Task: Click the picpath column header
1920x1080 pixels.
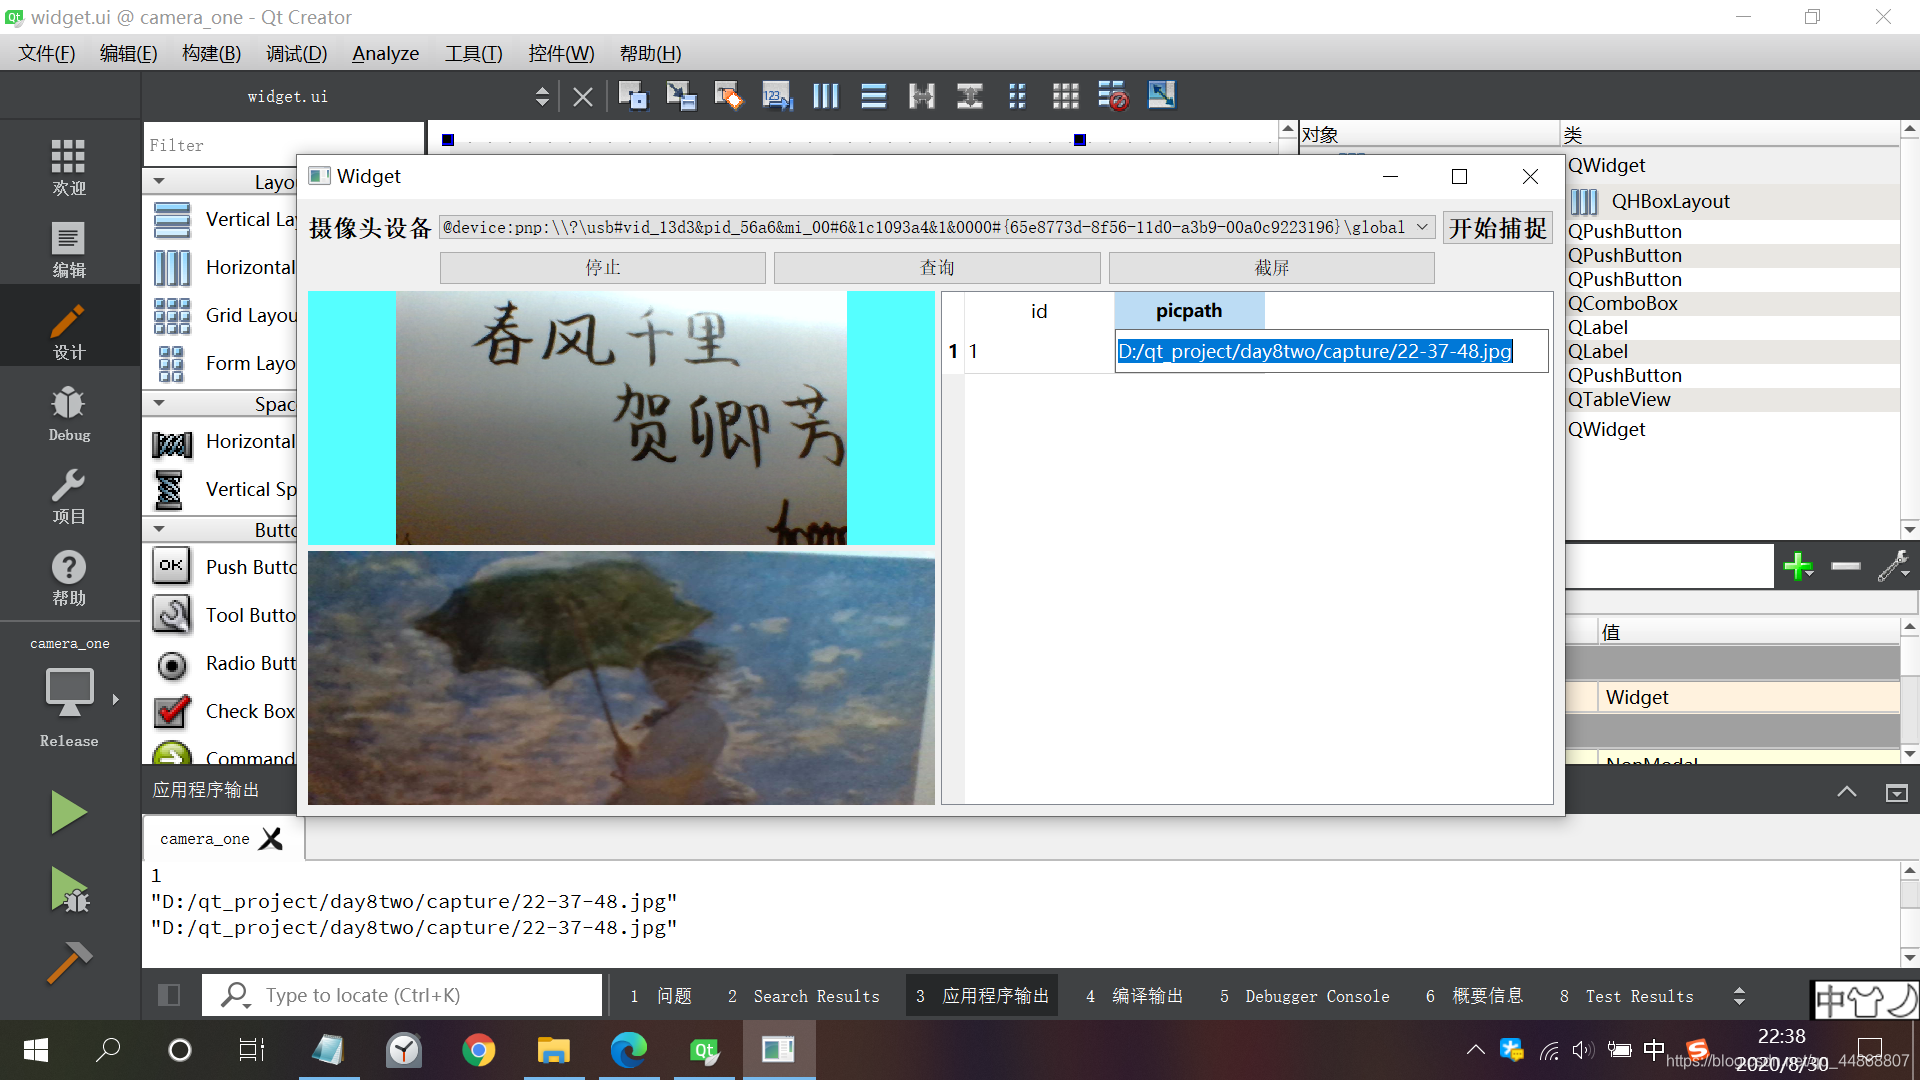Action: coord(1189,311)
